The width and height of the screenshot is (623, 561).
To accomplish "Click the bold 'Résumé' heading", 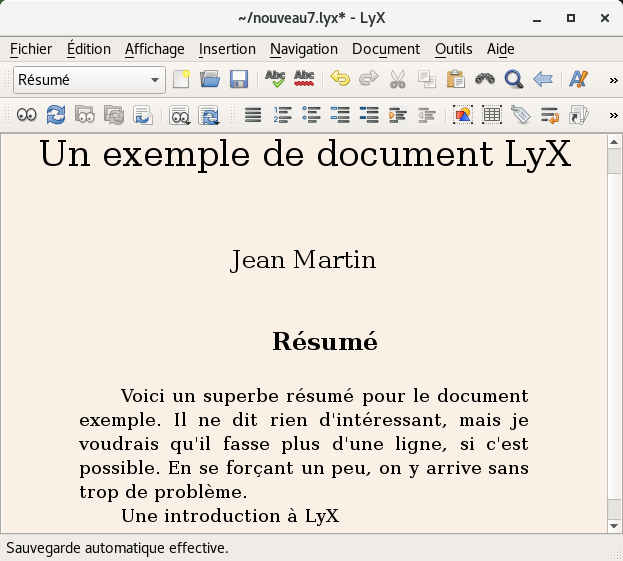I will (x=325, y=341).
